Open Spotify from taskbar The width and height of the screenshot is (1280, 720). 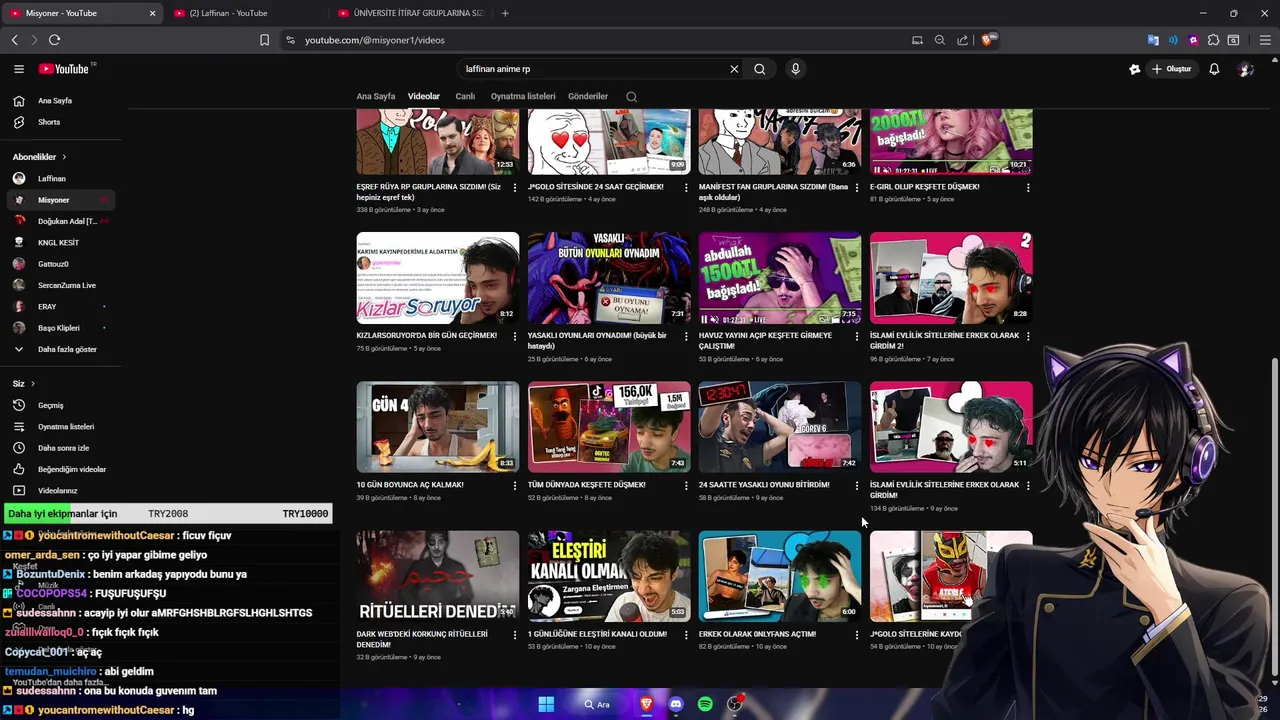pos(705,704)
